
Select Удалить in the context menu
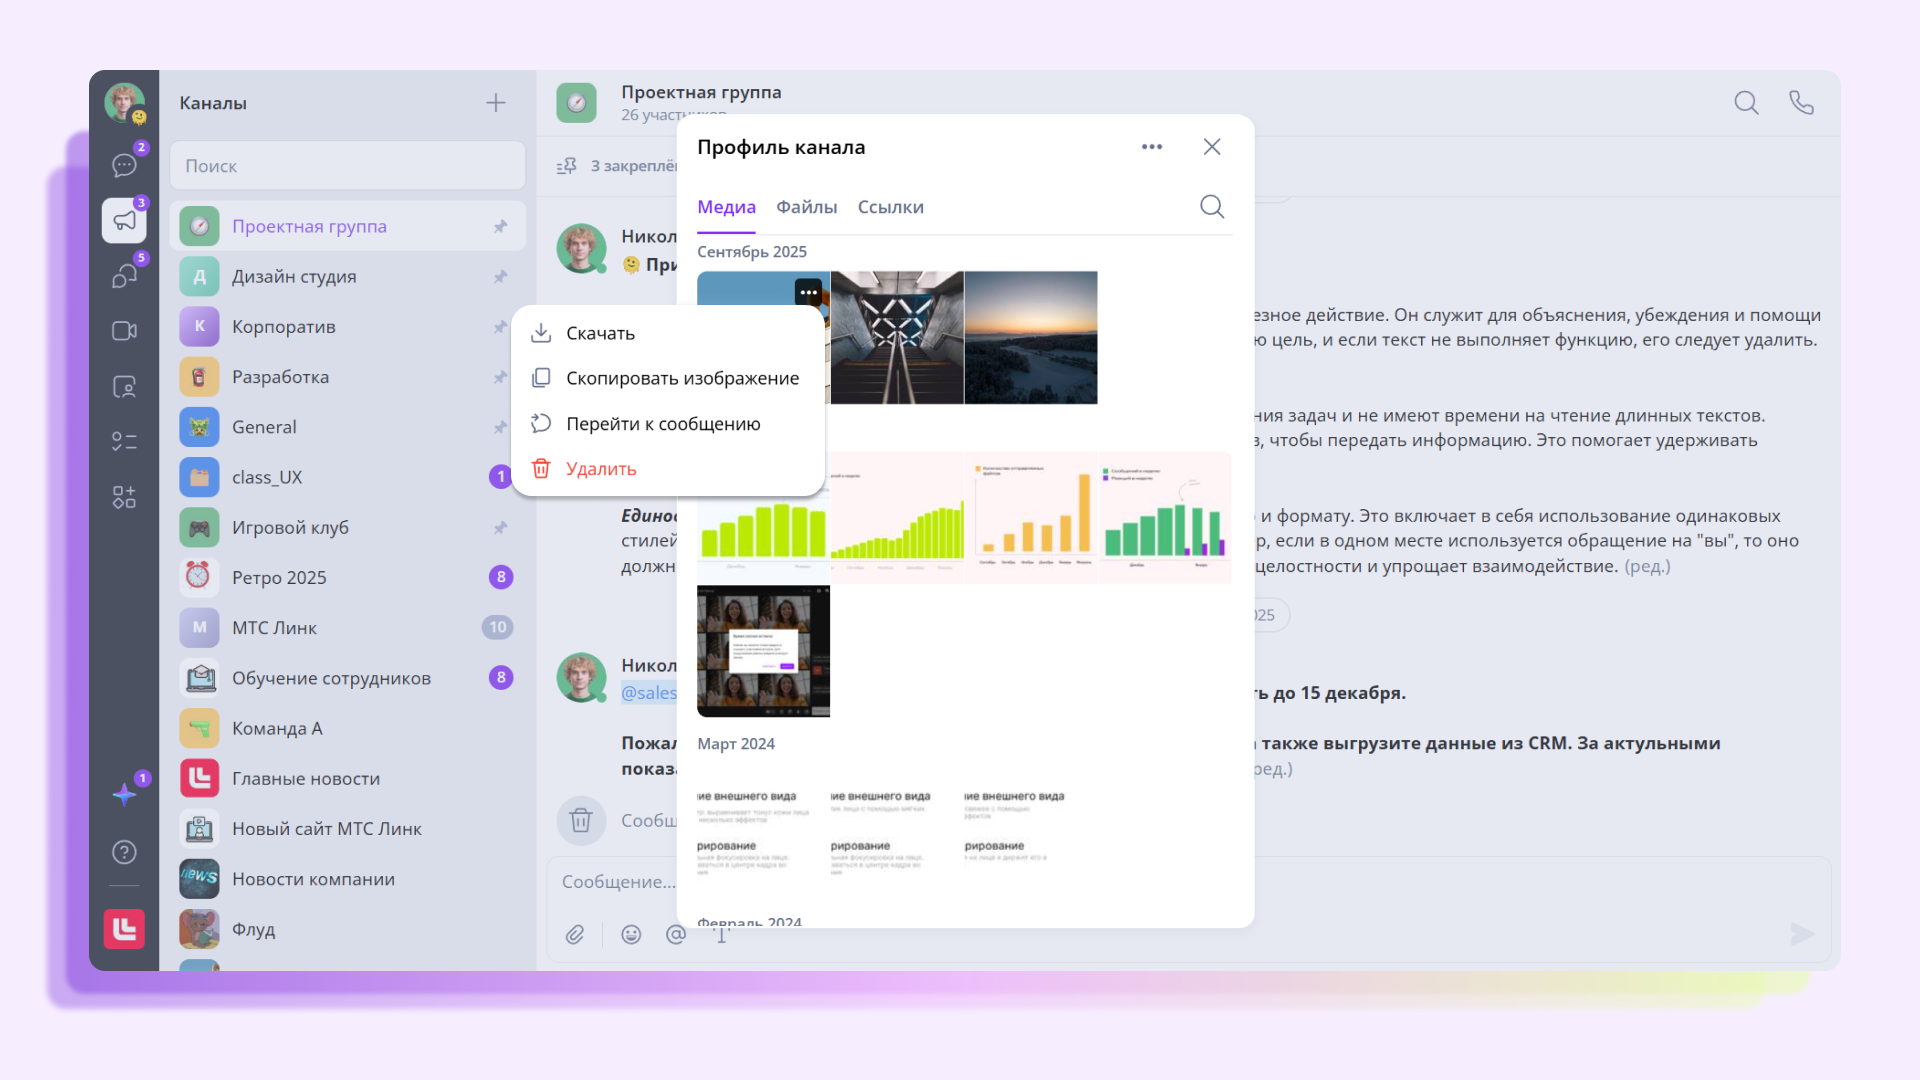coord(600,469)
